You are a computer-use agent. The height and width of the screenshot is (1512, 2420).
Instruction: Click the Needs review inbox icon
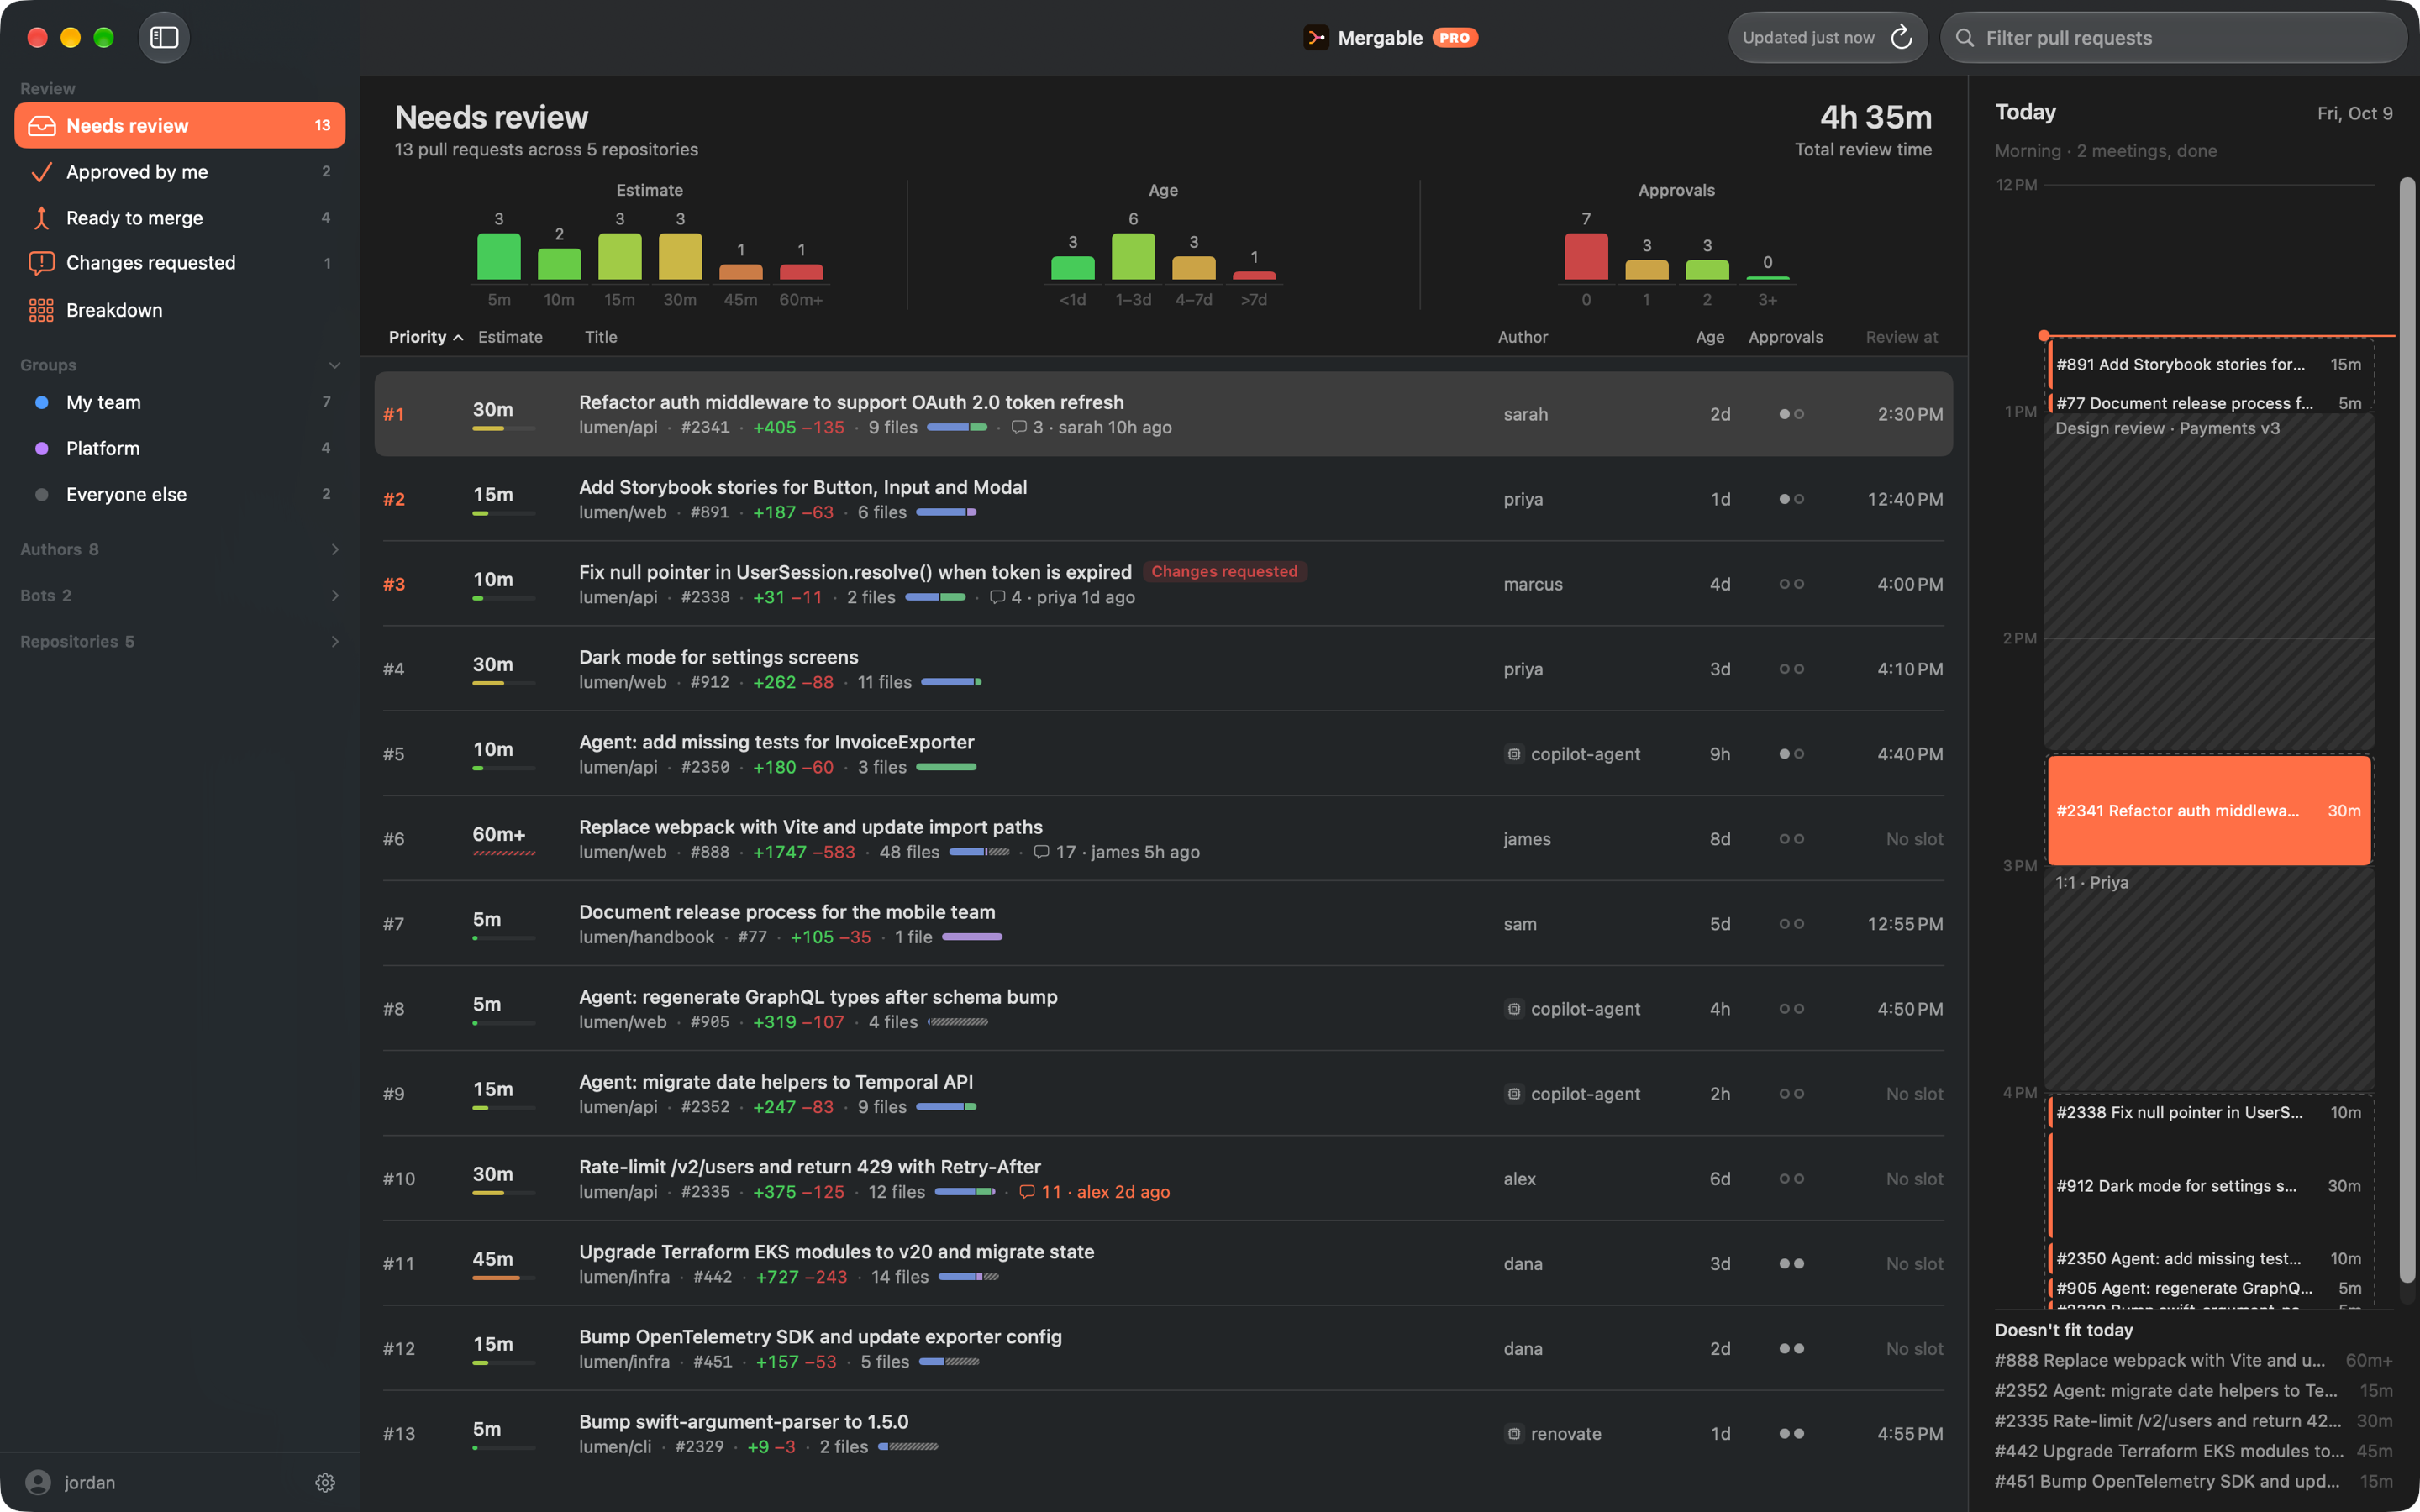pos(42,126)
